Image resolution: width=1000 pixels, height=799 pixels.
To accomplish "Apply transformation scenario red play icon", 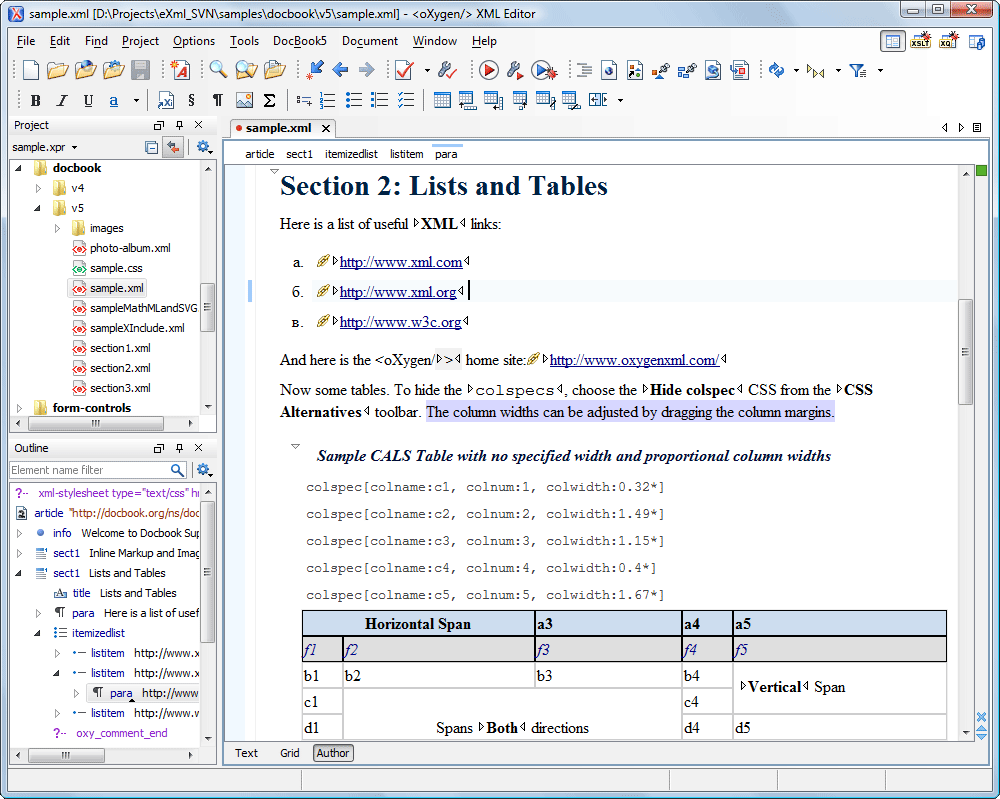I will [x=489, y=70].
